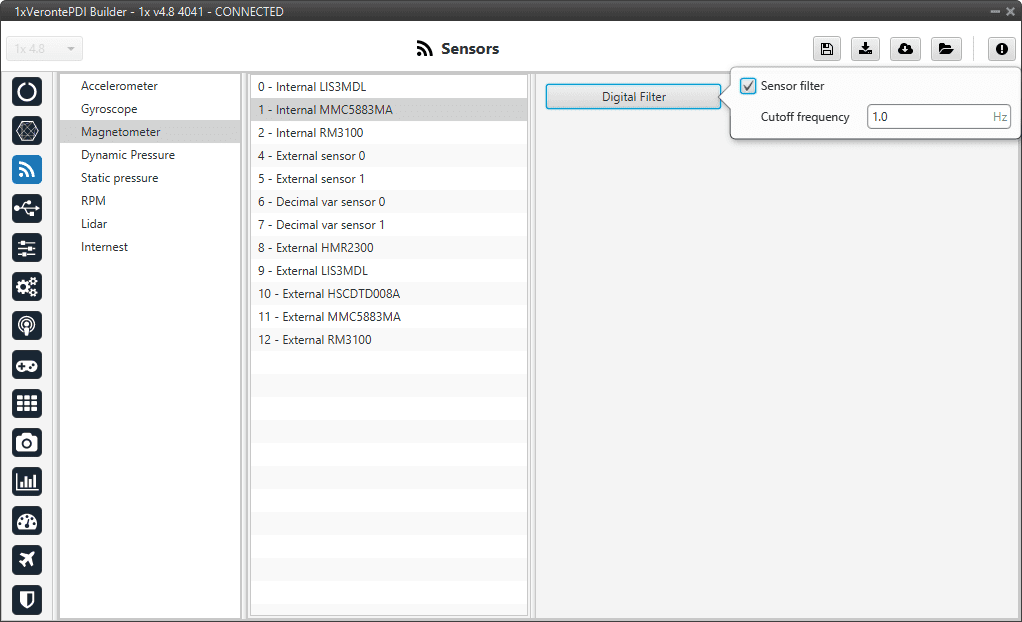This screenshot has height=622, width=1022.
Task: Open the shield safety sidebar icon
Action: pyautogui.click(x=27, y=599)
